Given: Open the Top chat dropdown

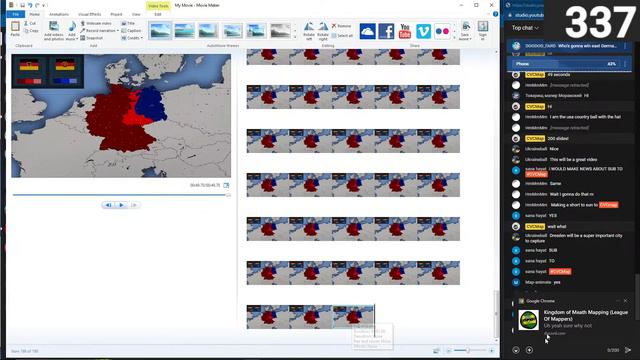Looking at the screenshot, I should tap(525, 28).
